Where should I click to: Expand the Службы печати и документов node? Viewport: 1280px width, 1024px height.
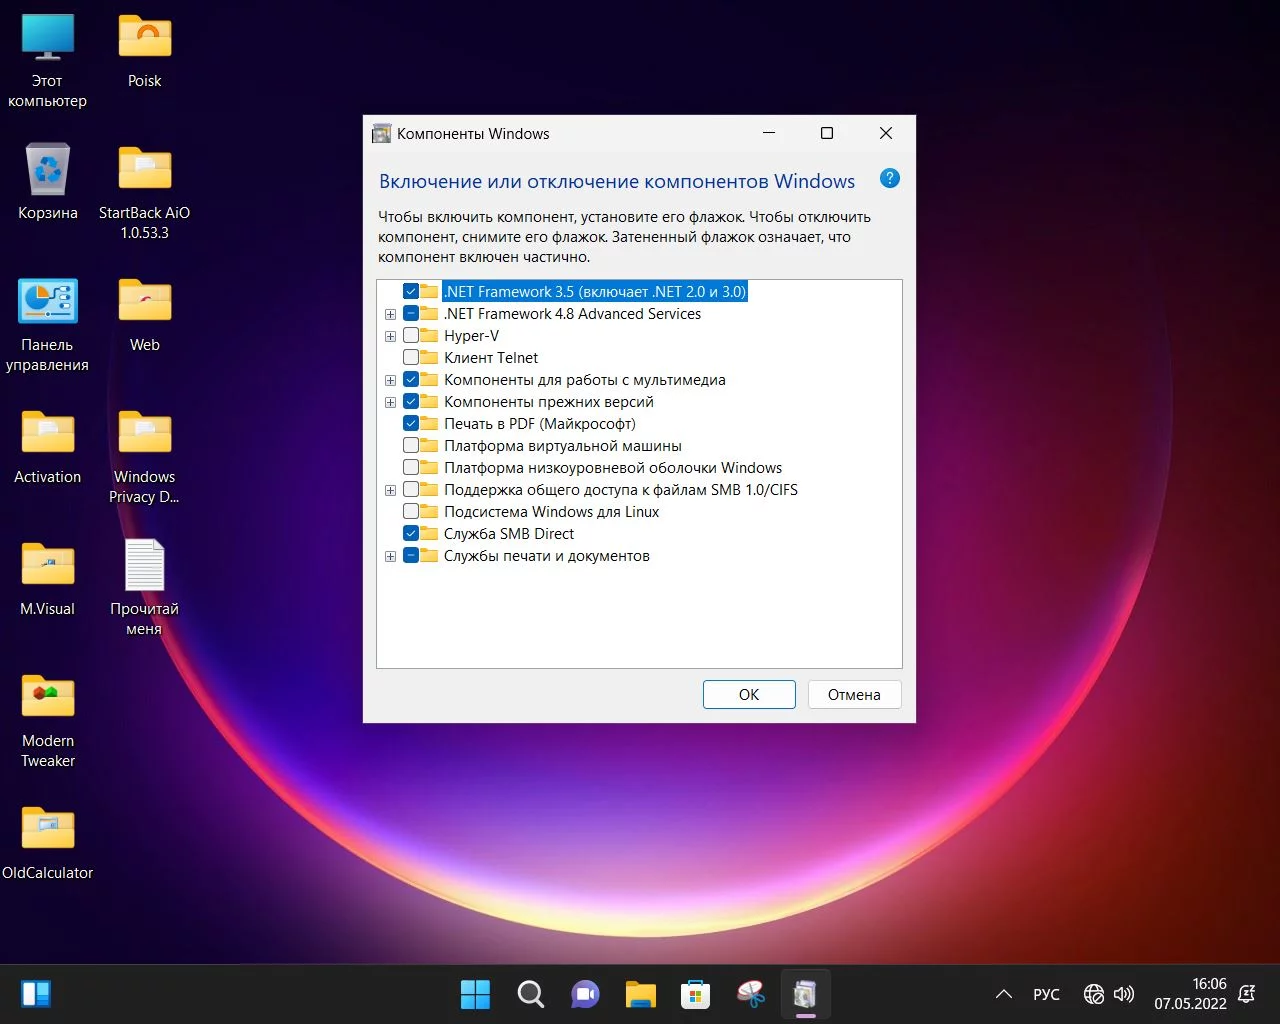390,556
